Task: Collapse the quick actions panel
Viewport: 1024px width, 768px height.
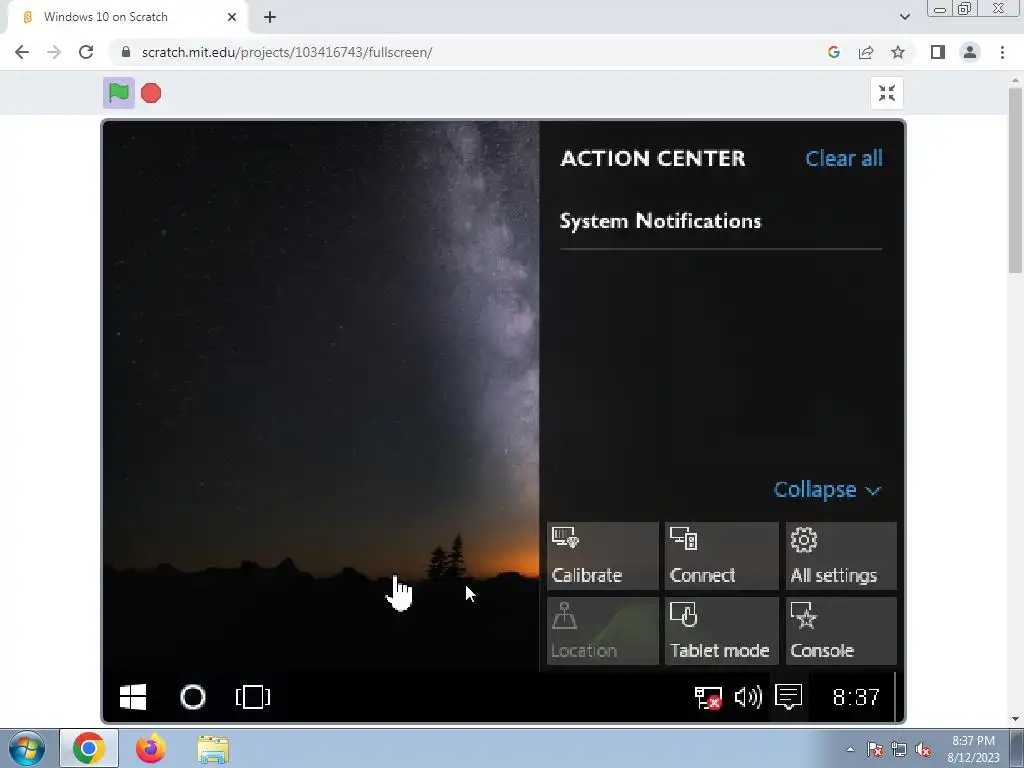Action: point(827,490)
